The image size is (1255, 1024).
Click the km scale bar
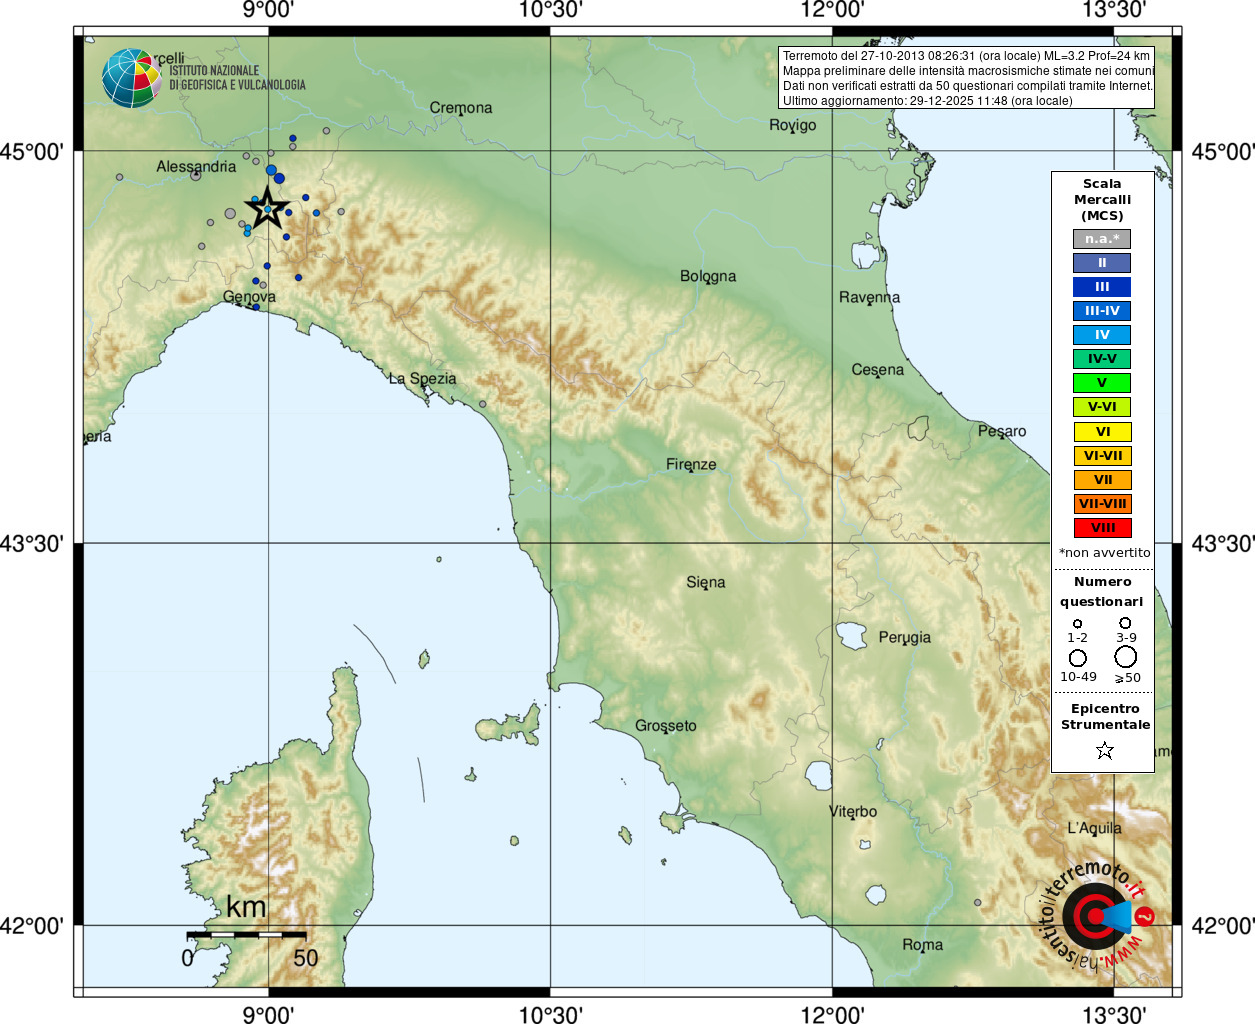click(246, 935)
